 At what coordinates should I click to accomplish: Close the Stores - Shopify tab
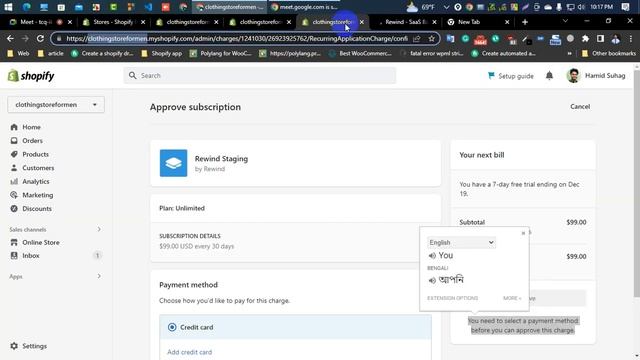click(143, 22)
